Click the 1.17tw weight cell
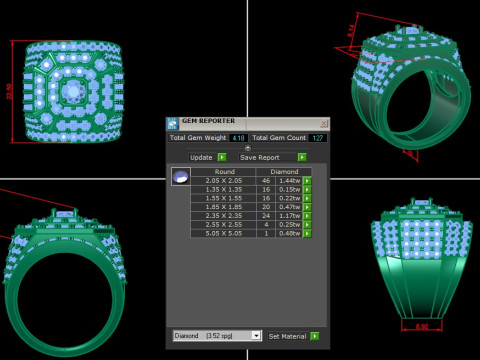This screenshot has height=360, width=480. coord(289,216)
